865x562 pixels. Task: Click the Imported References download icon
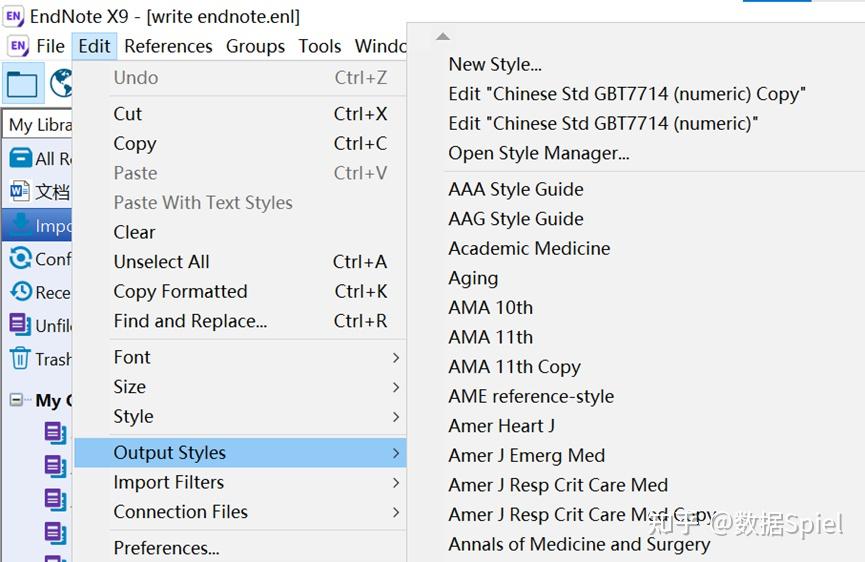20,224
